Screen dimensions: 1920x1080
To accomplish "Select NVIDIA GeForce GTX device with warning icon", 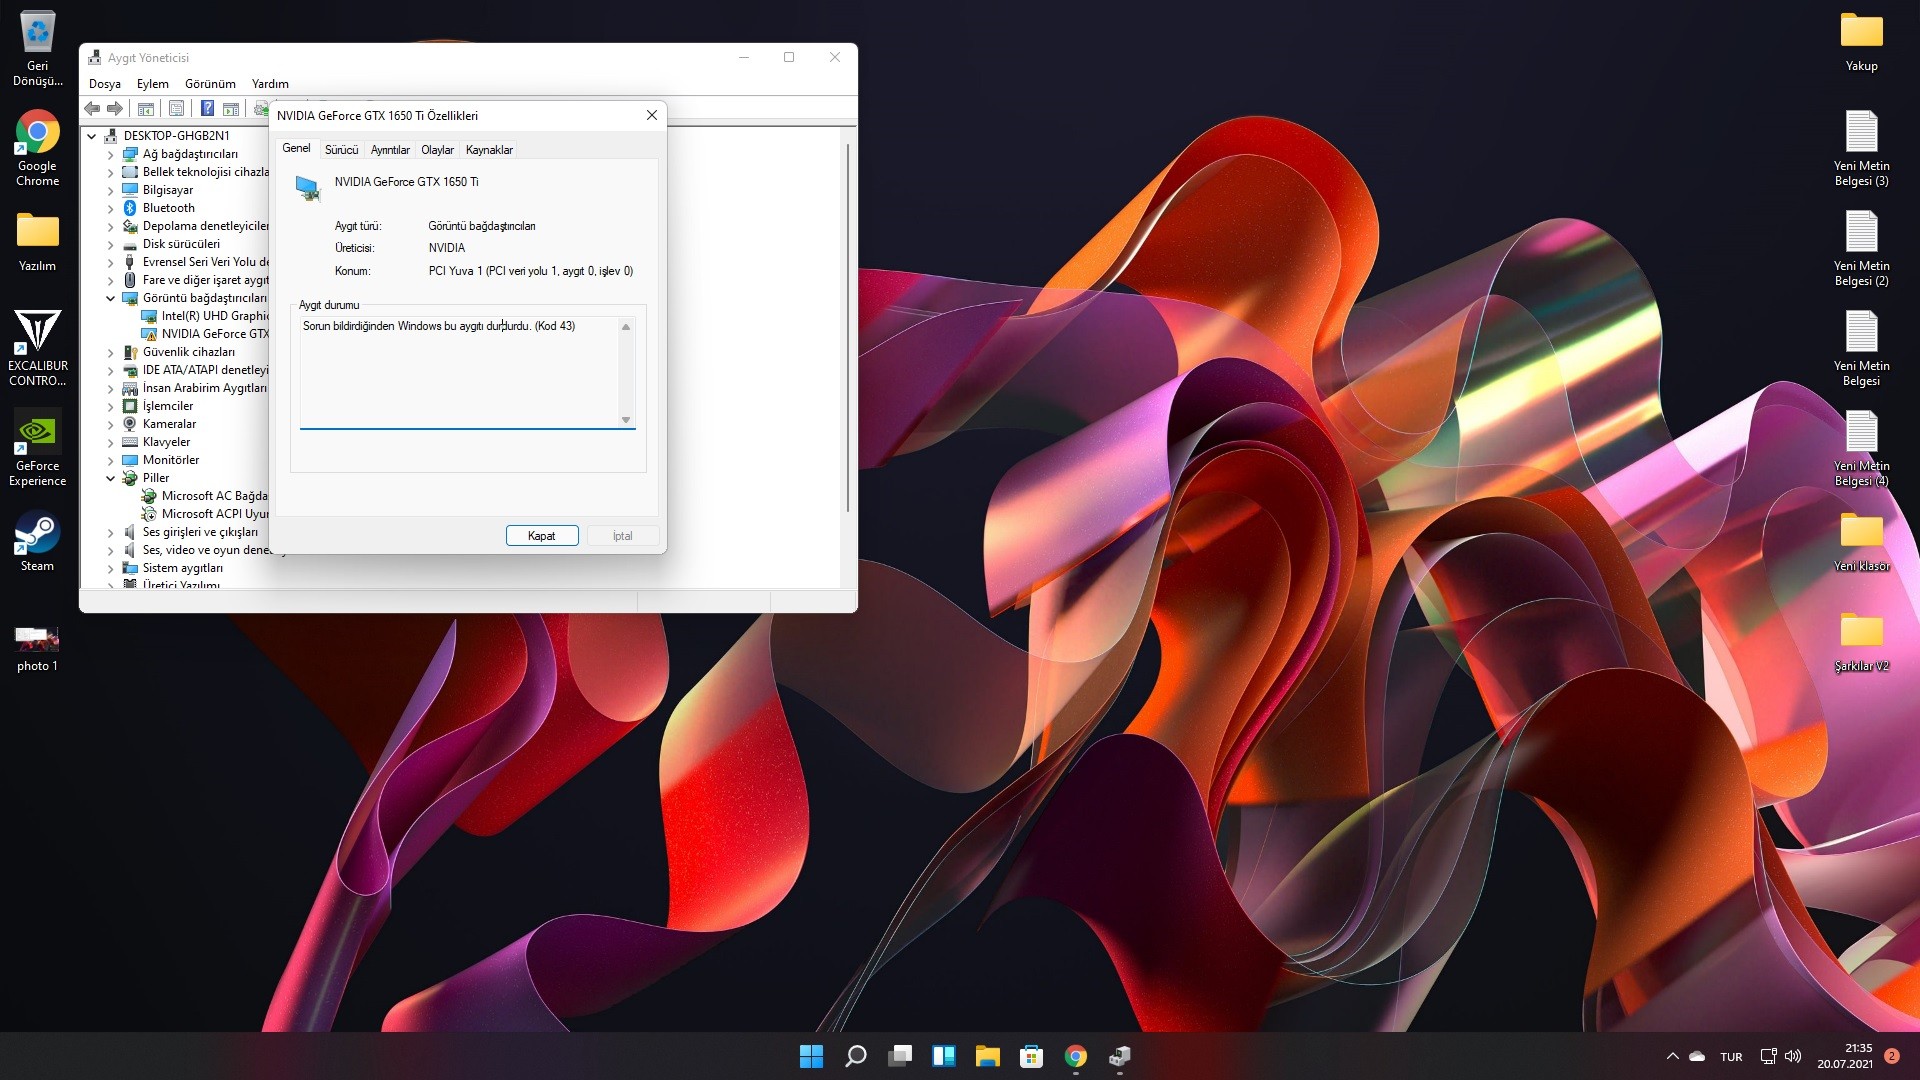I will [214, 334].
